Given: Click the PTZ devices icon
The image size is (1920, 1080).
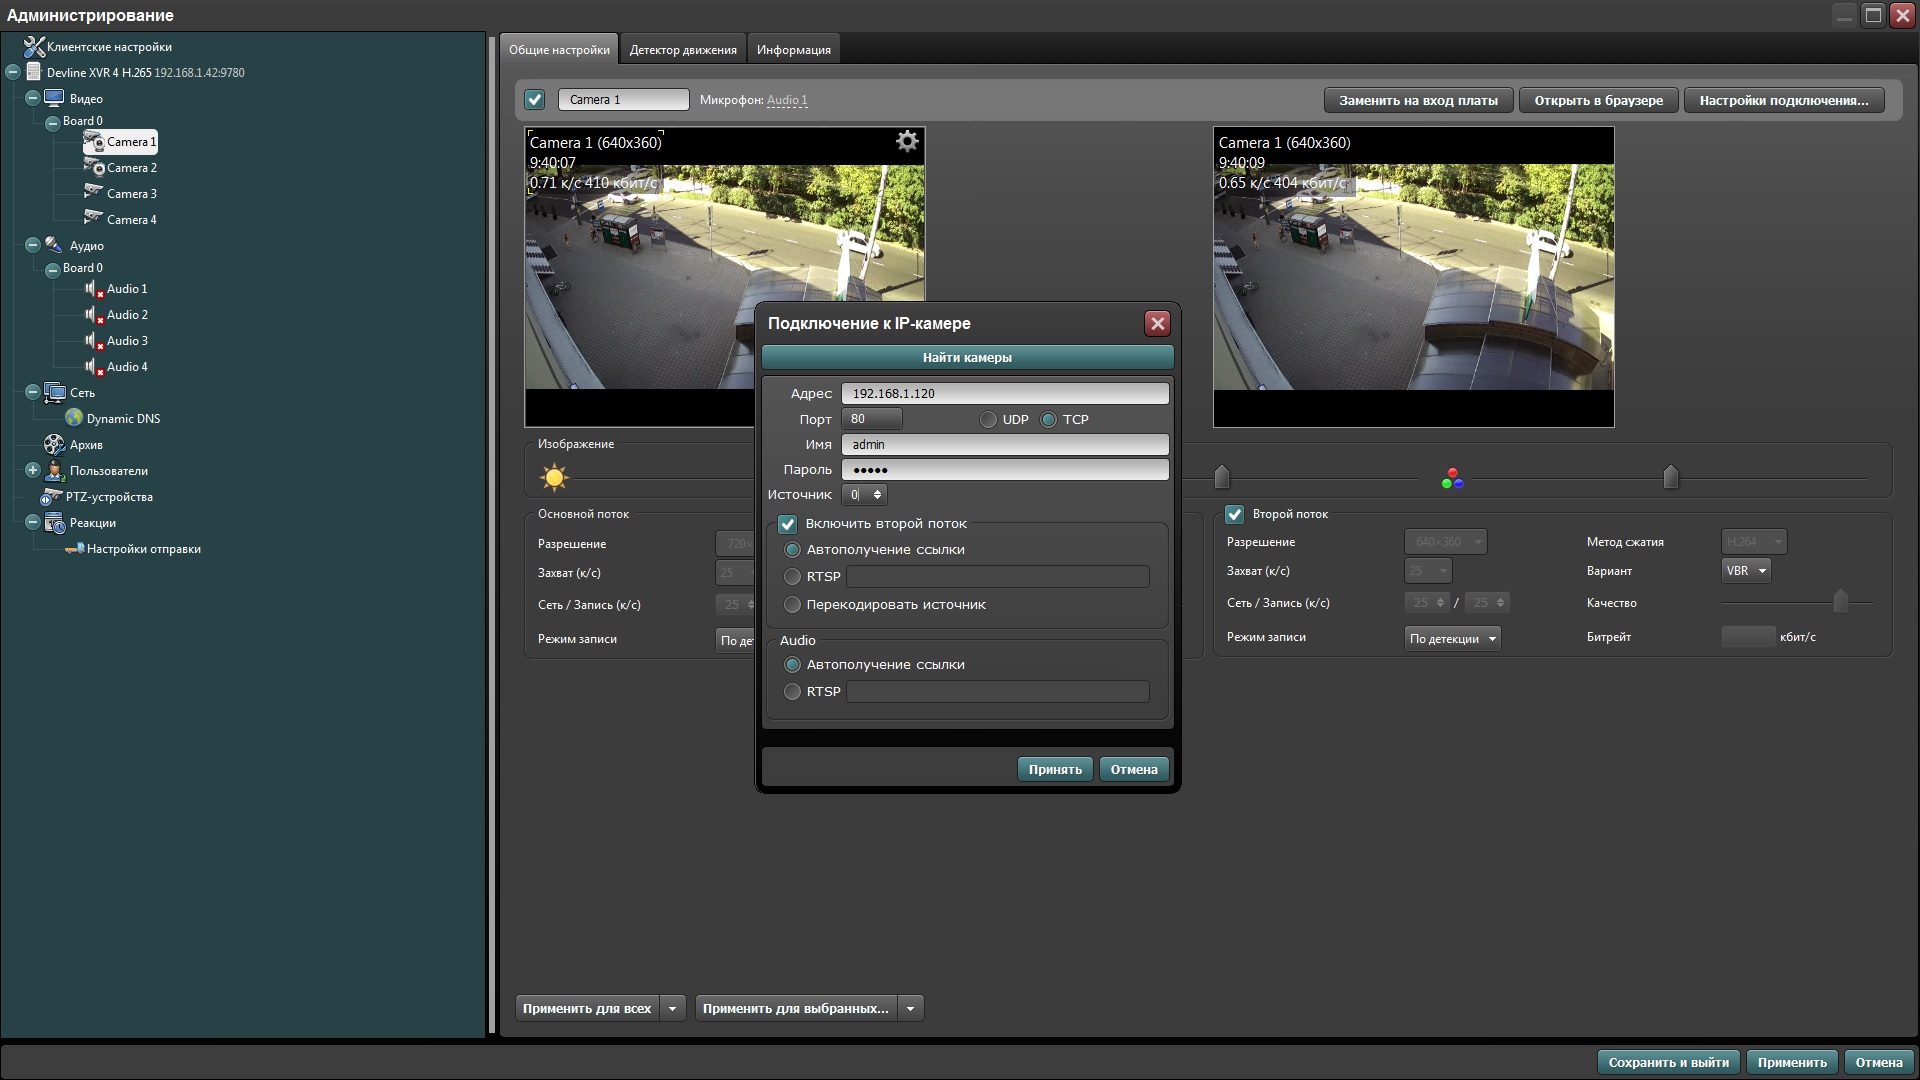Looking at the screenshot, I should pyautogui.click(x=51, y=497).
